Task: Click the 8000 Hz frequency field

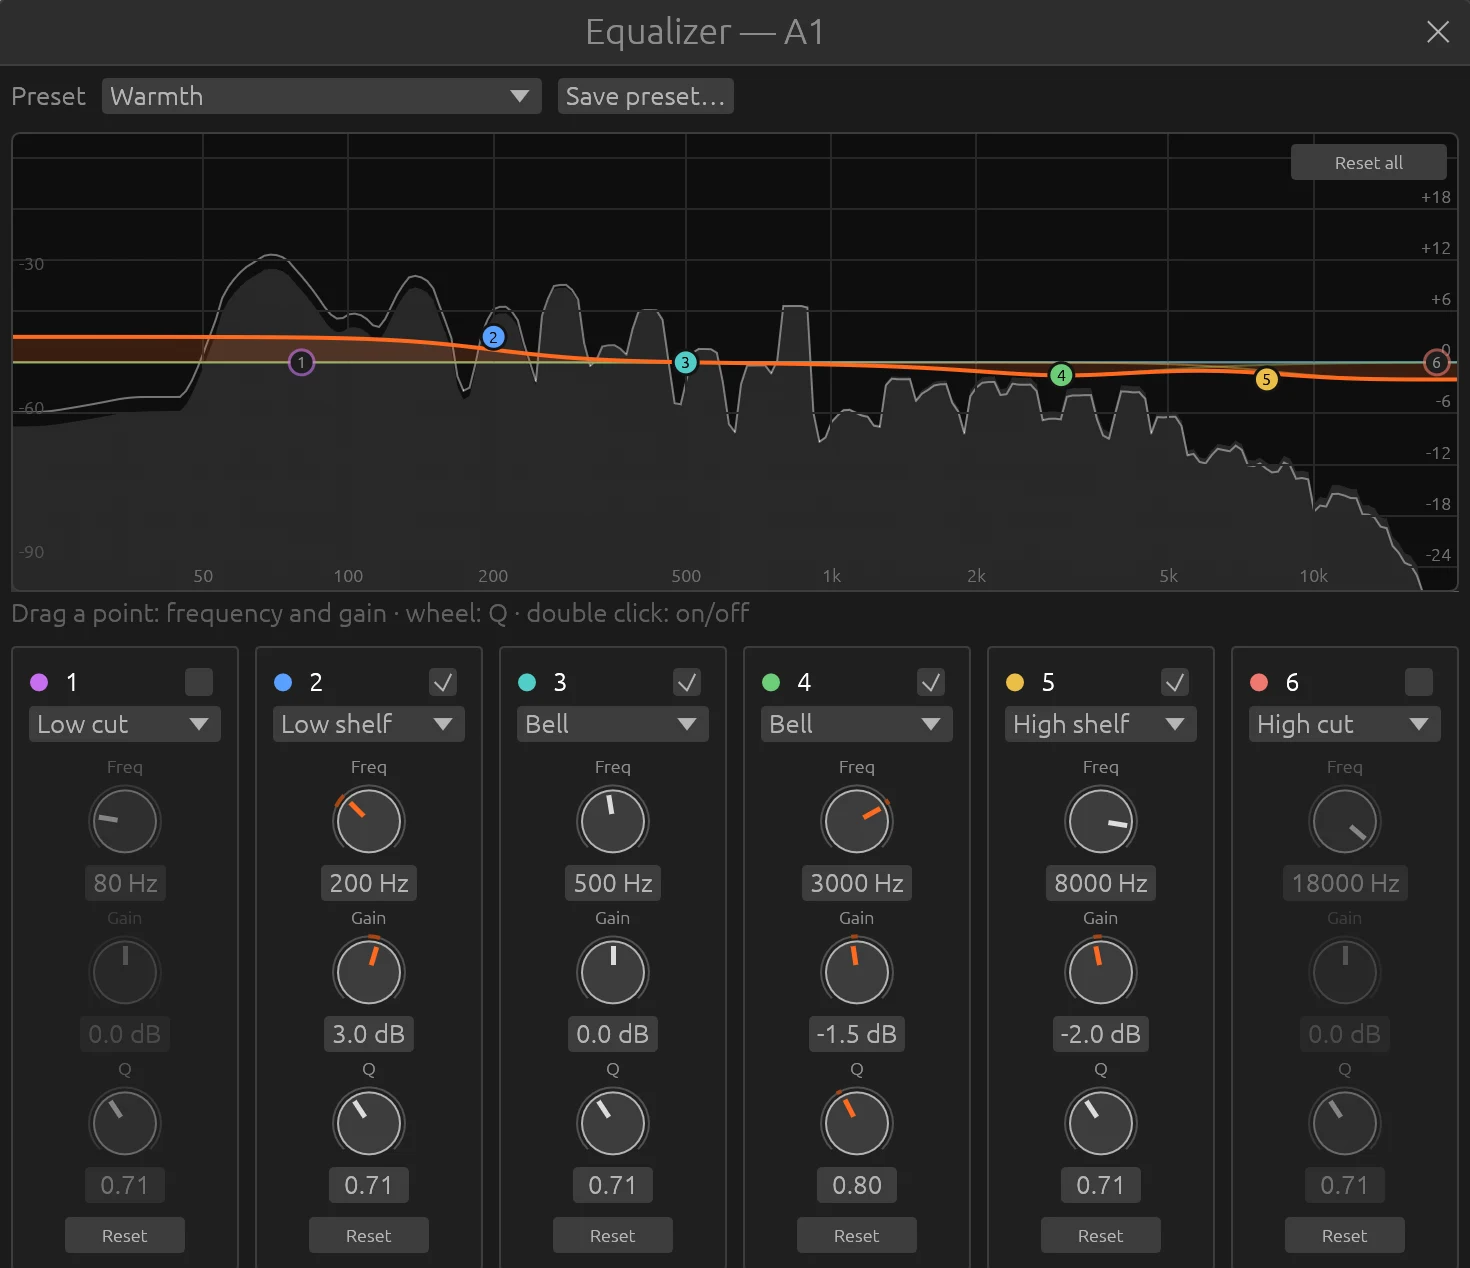Action: point(1101,883)
